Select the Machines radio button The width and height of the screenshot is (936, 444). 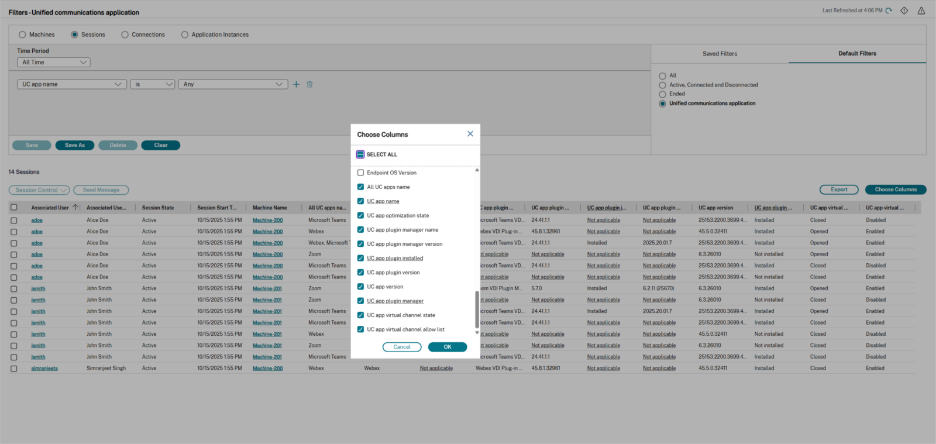coord(24,34)
